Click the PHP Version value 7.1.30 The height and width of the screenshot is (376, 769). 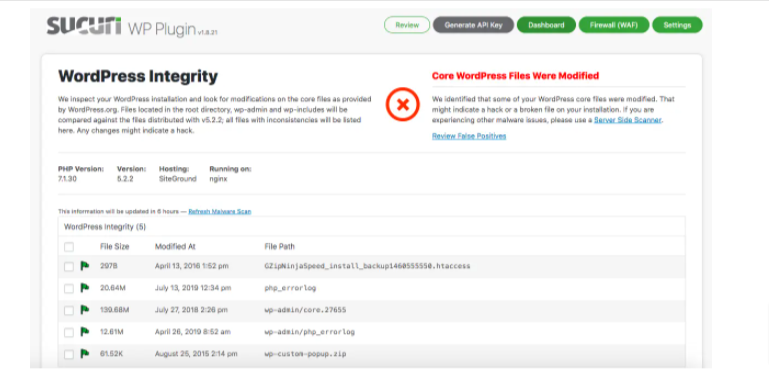coord(67,179)
